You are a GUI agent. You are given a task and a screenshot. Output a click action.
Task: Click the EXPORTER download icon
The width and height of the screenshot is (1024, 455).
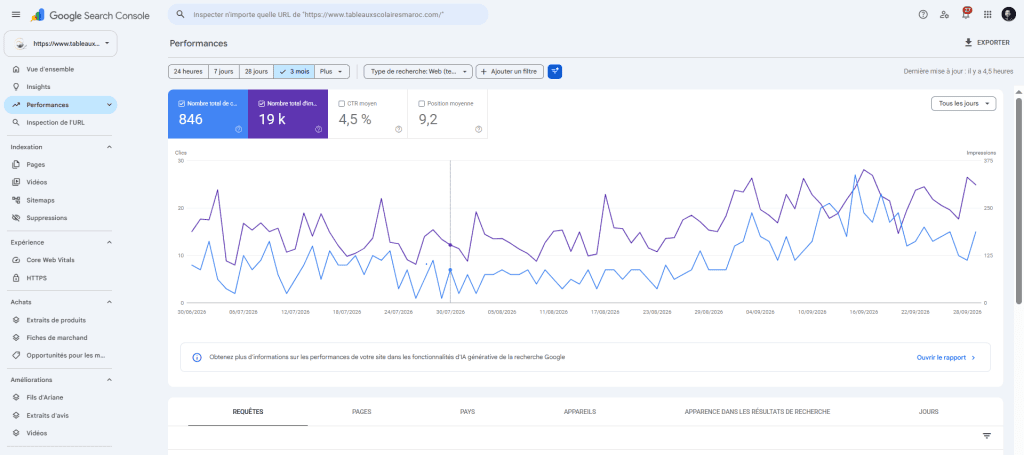[968, 42]
